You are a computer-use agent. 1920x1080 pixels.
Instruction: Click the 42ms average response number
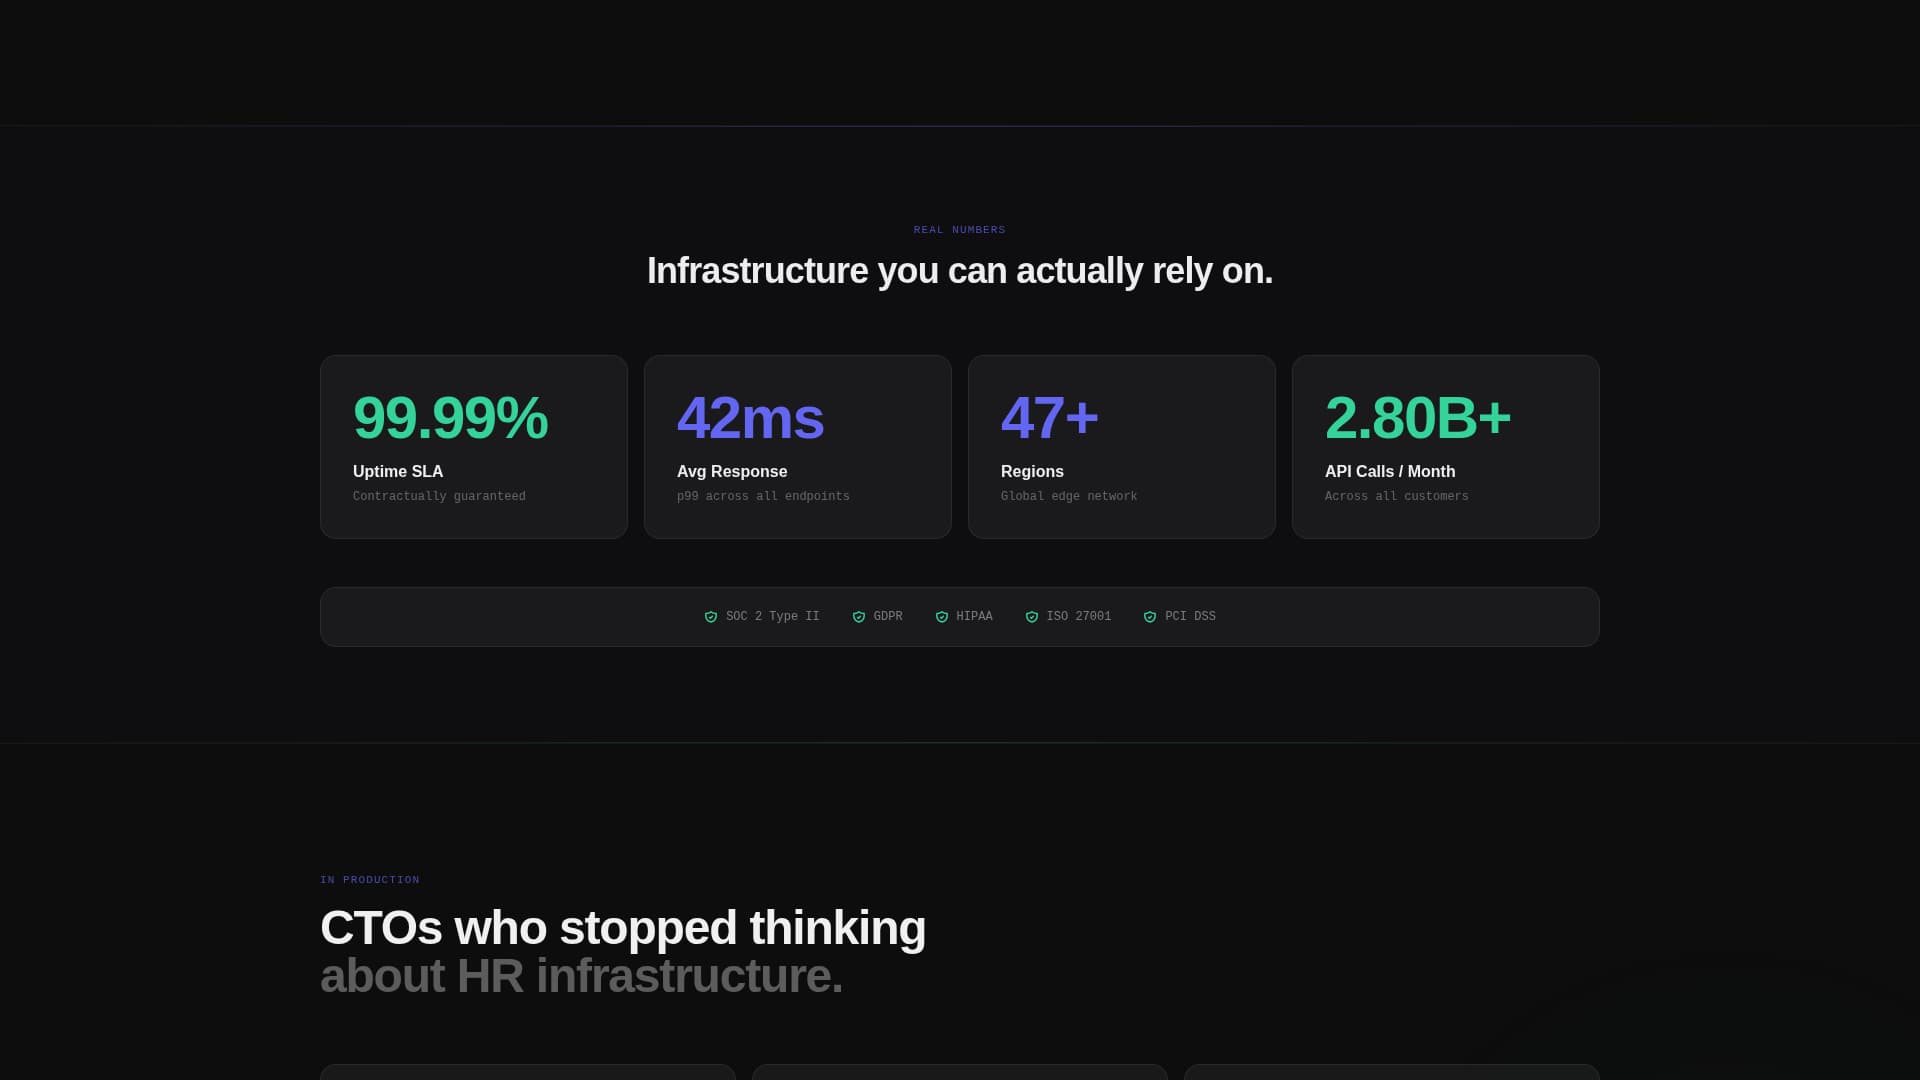(x=750, y=418)
